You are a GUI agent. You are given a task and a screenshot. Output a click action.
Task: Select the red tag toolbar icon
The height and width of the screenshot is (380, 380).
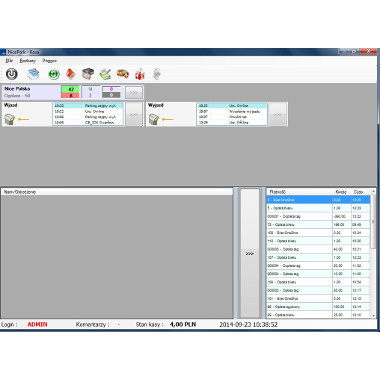71,74
